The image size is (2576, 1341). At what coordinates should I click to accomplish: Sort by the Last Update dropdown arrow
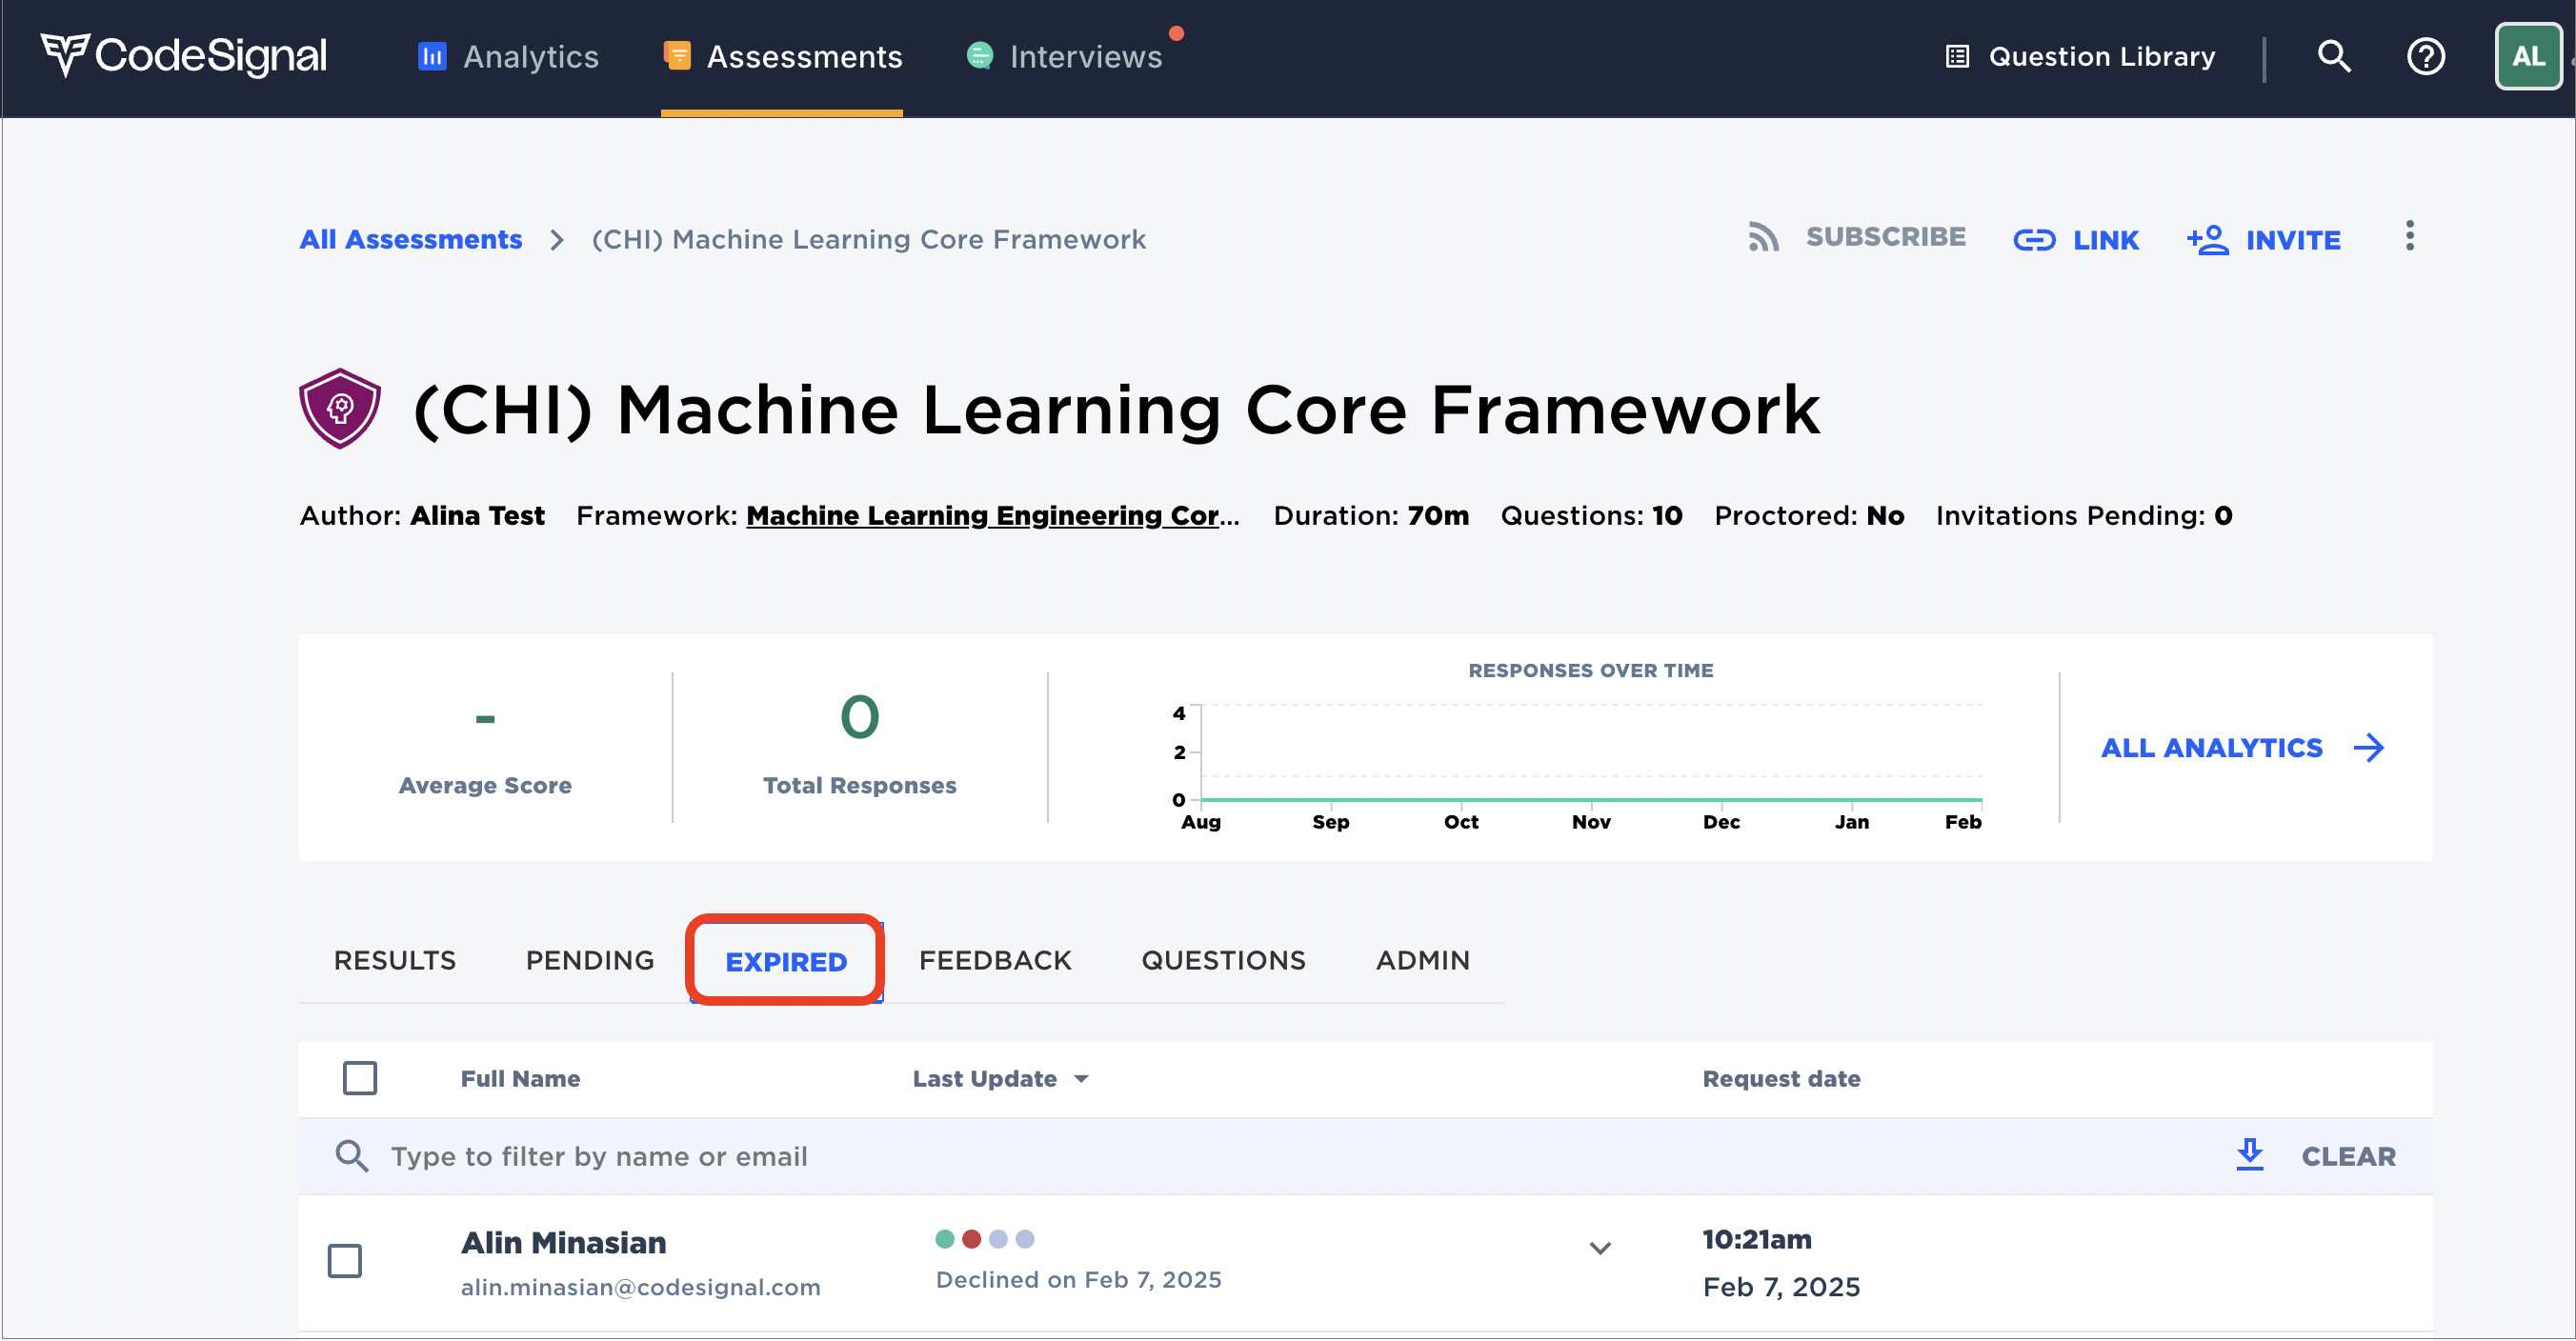1081,1079
